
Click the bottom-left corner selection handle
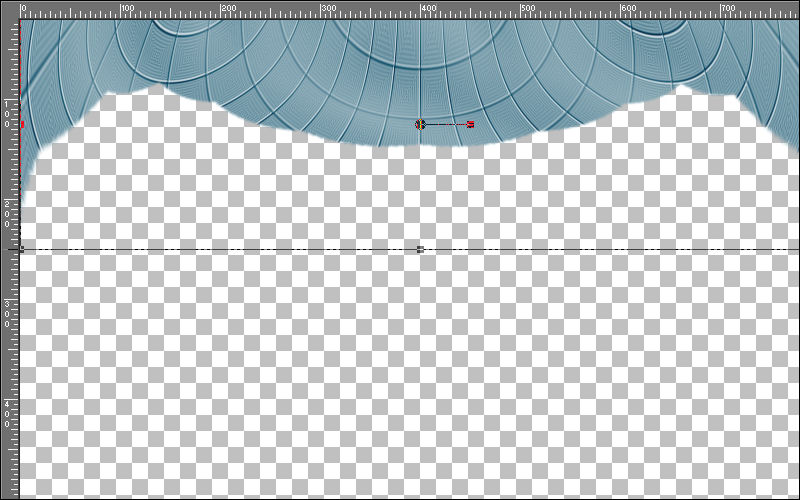(x=21, y=249)
